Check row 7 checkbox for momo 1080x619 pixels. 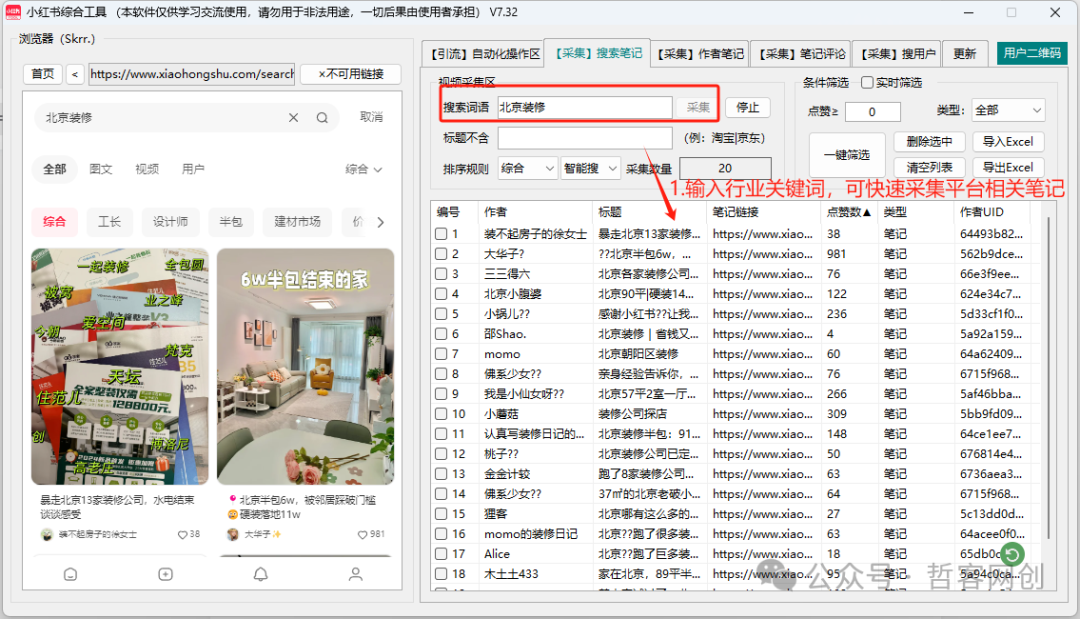[442, 354]
